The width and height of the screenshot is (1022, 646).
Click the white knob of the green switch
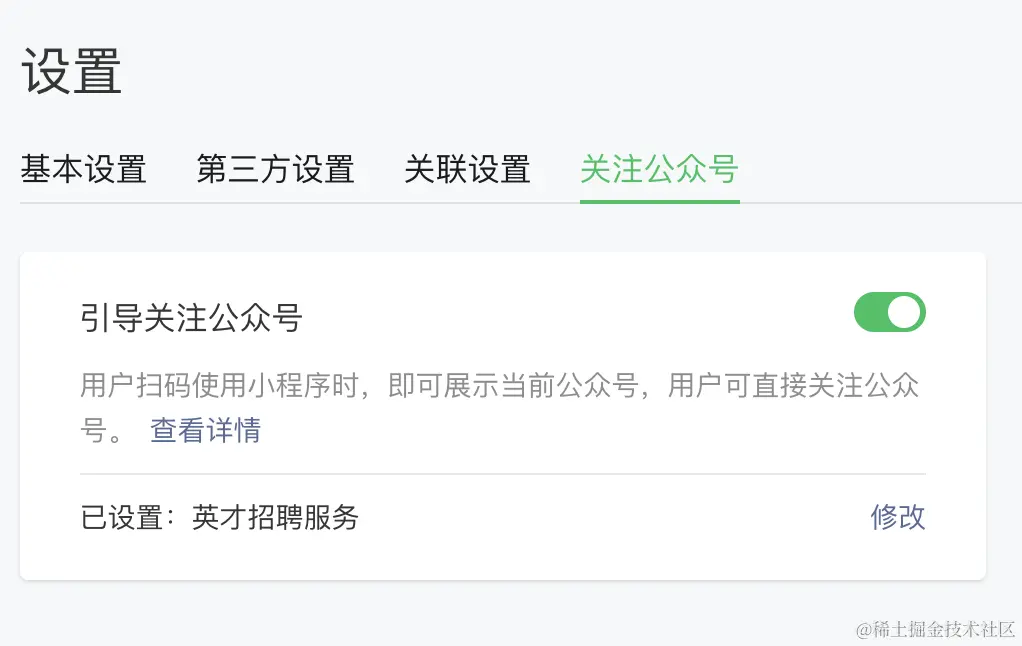904,312
